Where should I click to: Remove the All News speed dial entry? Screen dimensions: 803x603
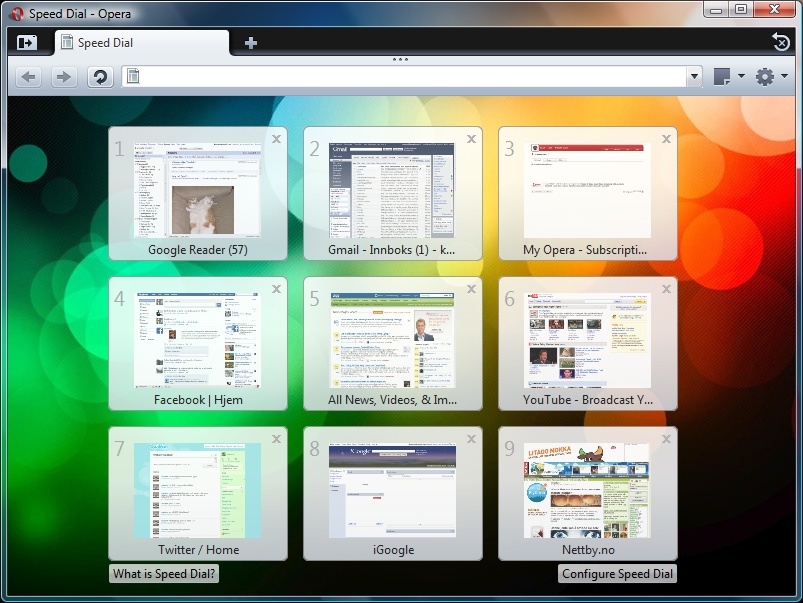(472, 289)
